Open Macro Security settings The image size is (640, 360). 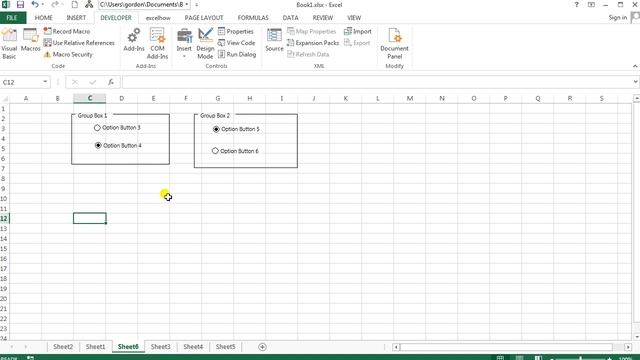point(68,54)
